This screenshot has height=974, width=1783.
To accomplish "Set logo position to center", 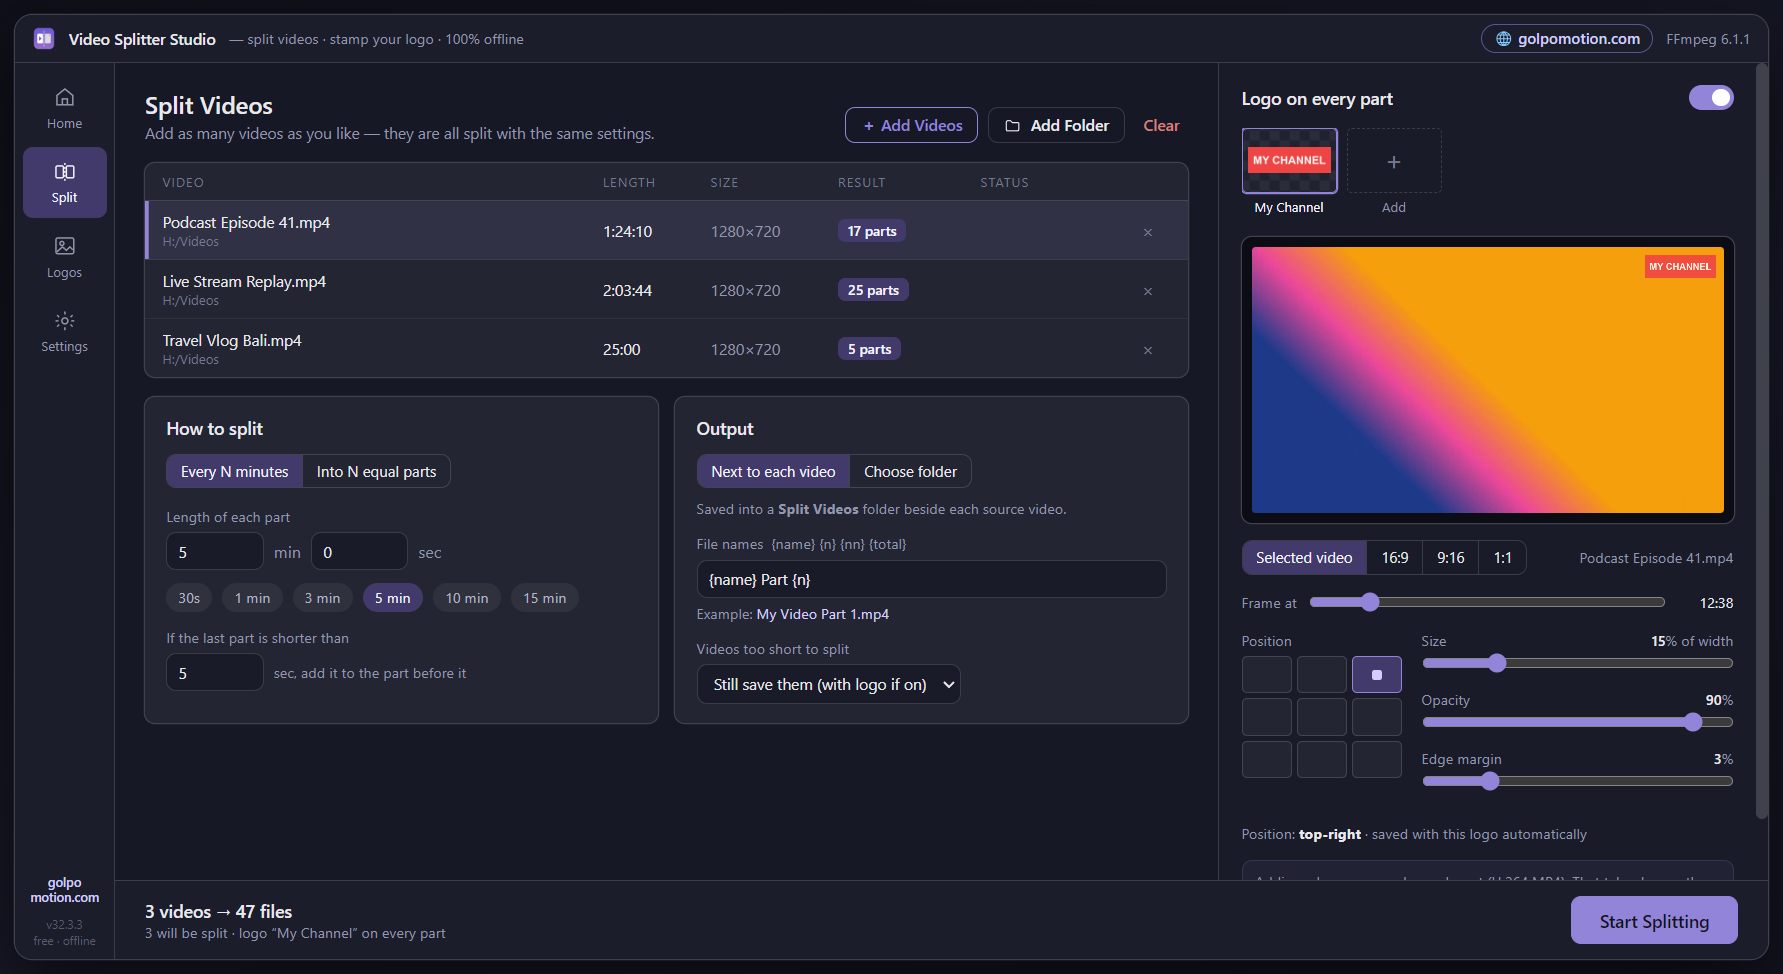I will (1322, 717).
